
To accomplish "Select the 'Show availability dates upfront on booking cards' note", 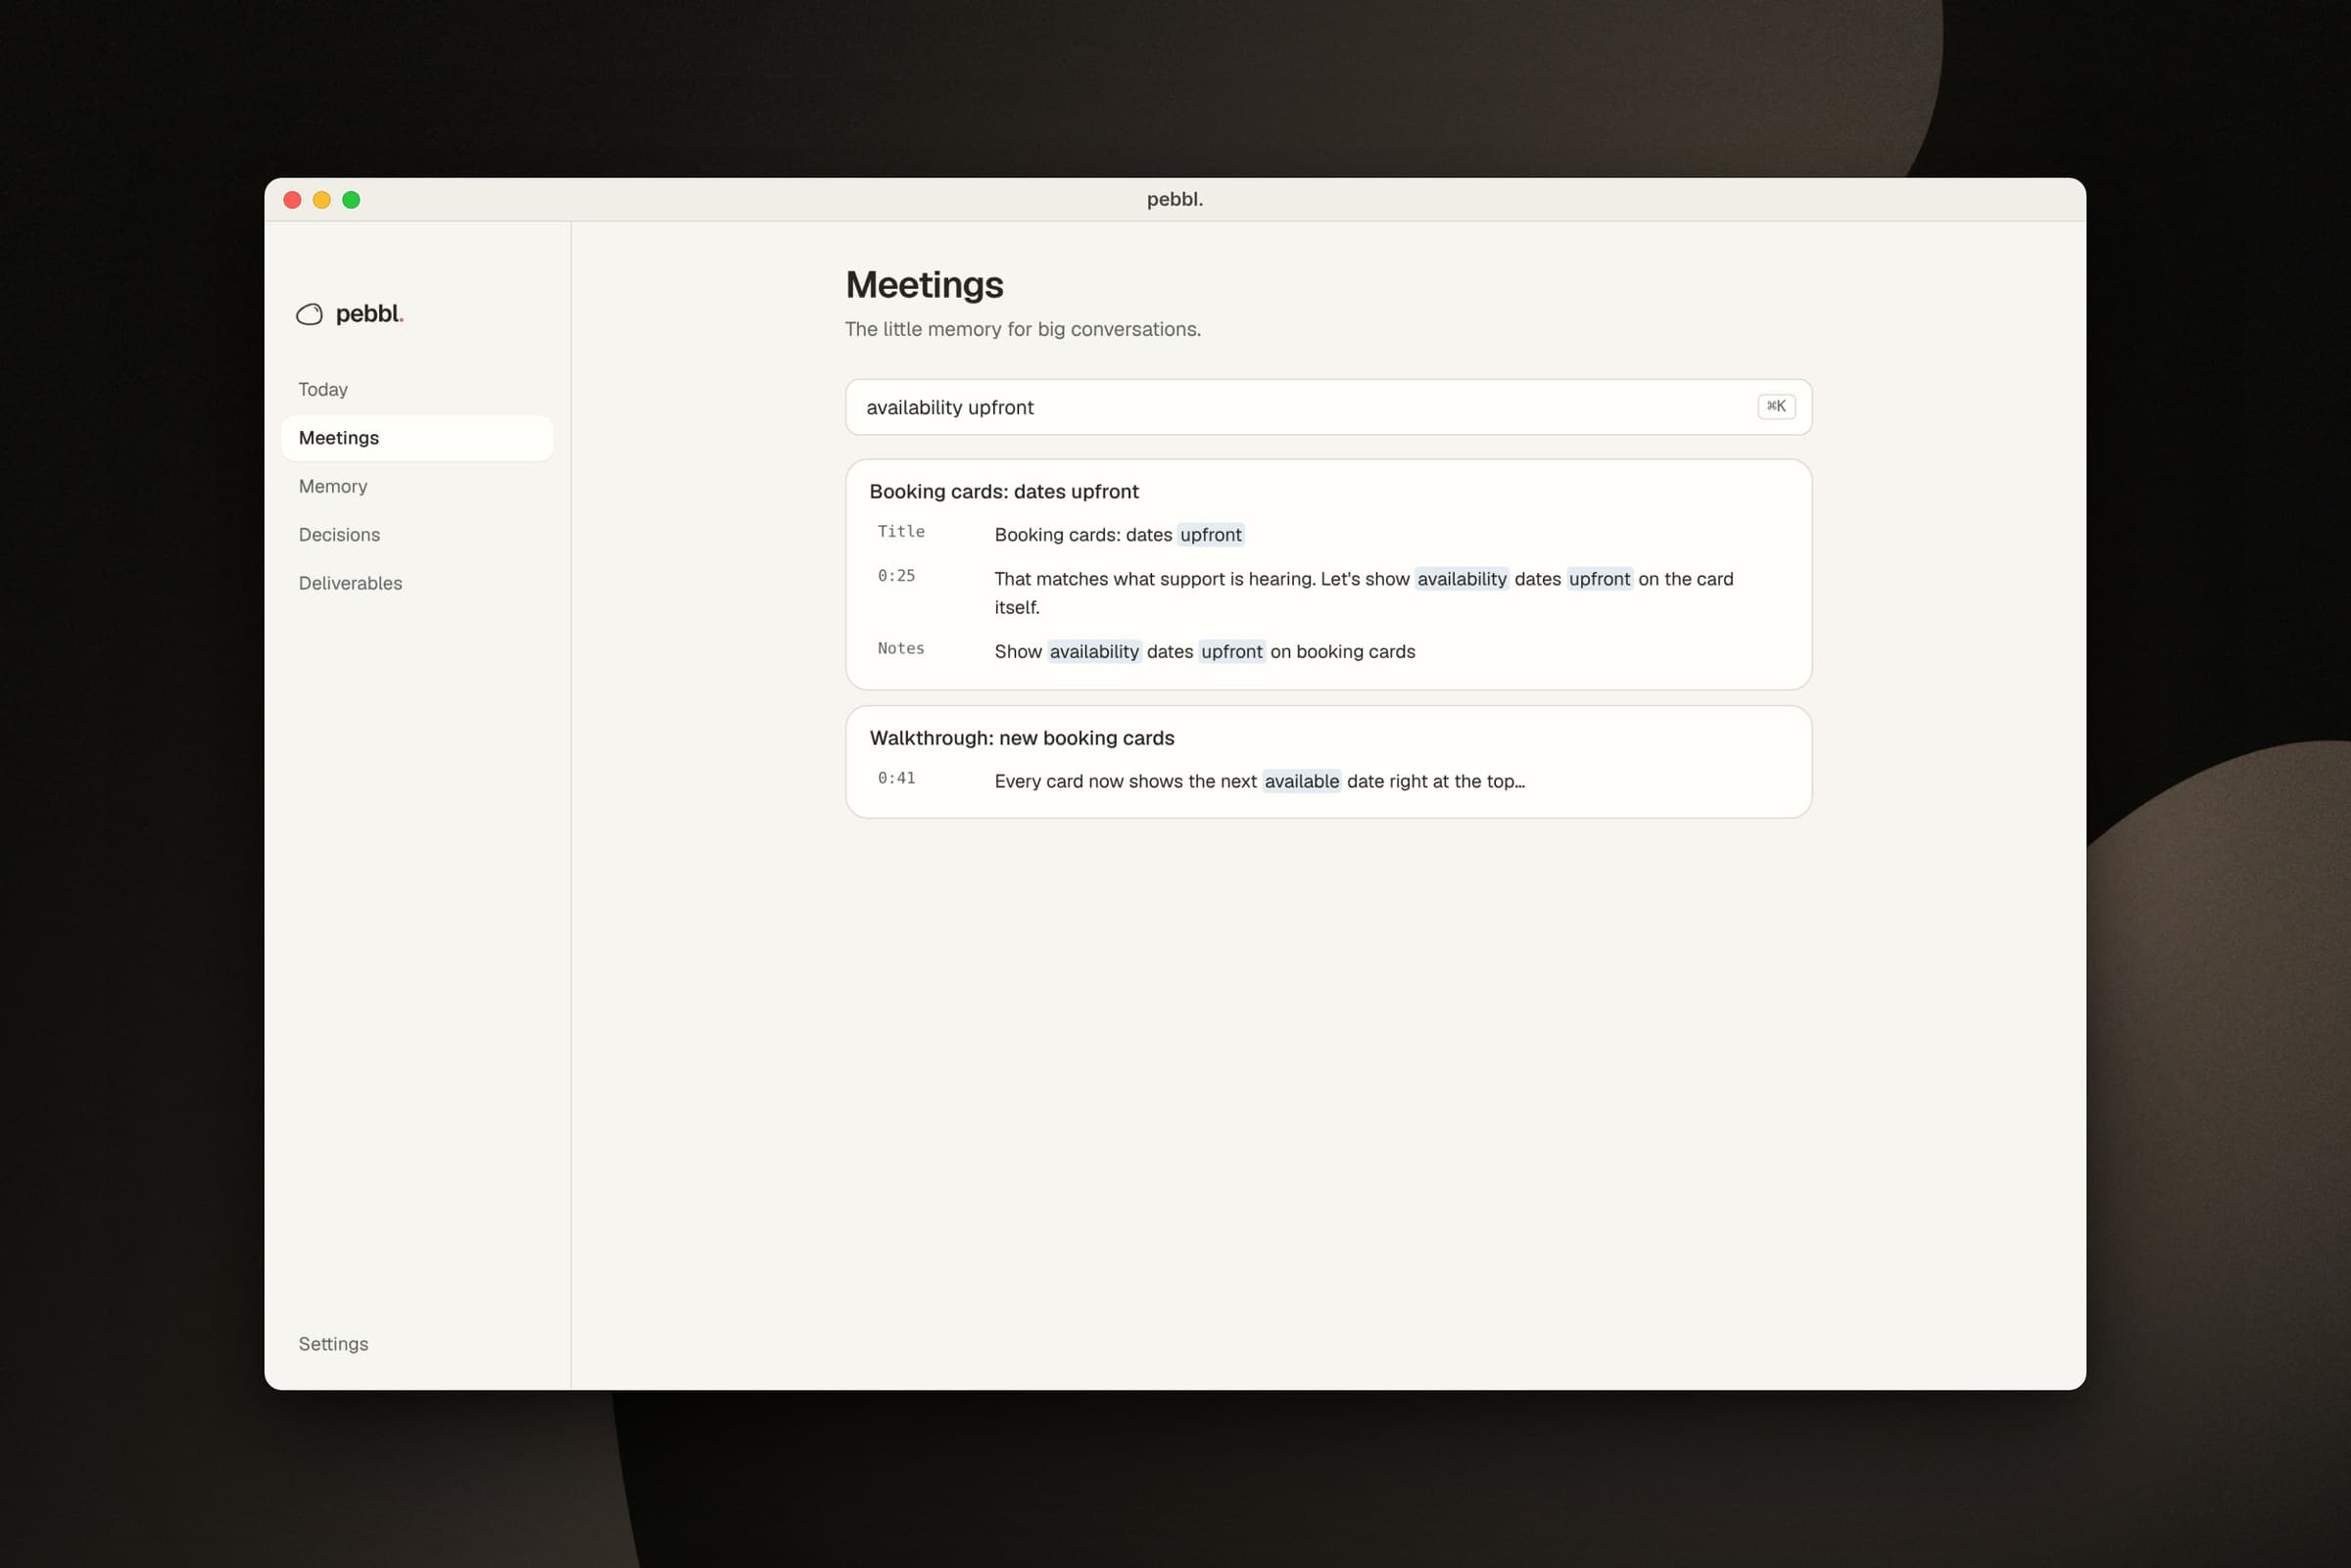I will point(1204,652).
